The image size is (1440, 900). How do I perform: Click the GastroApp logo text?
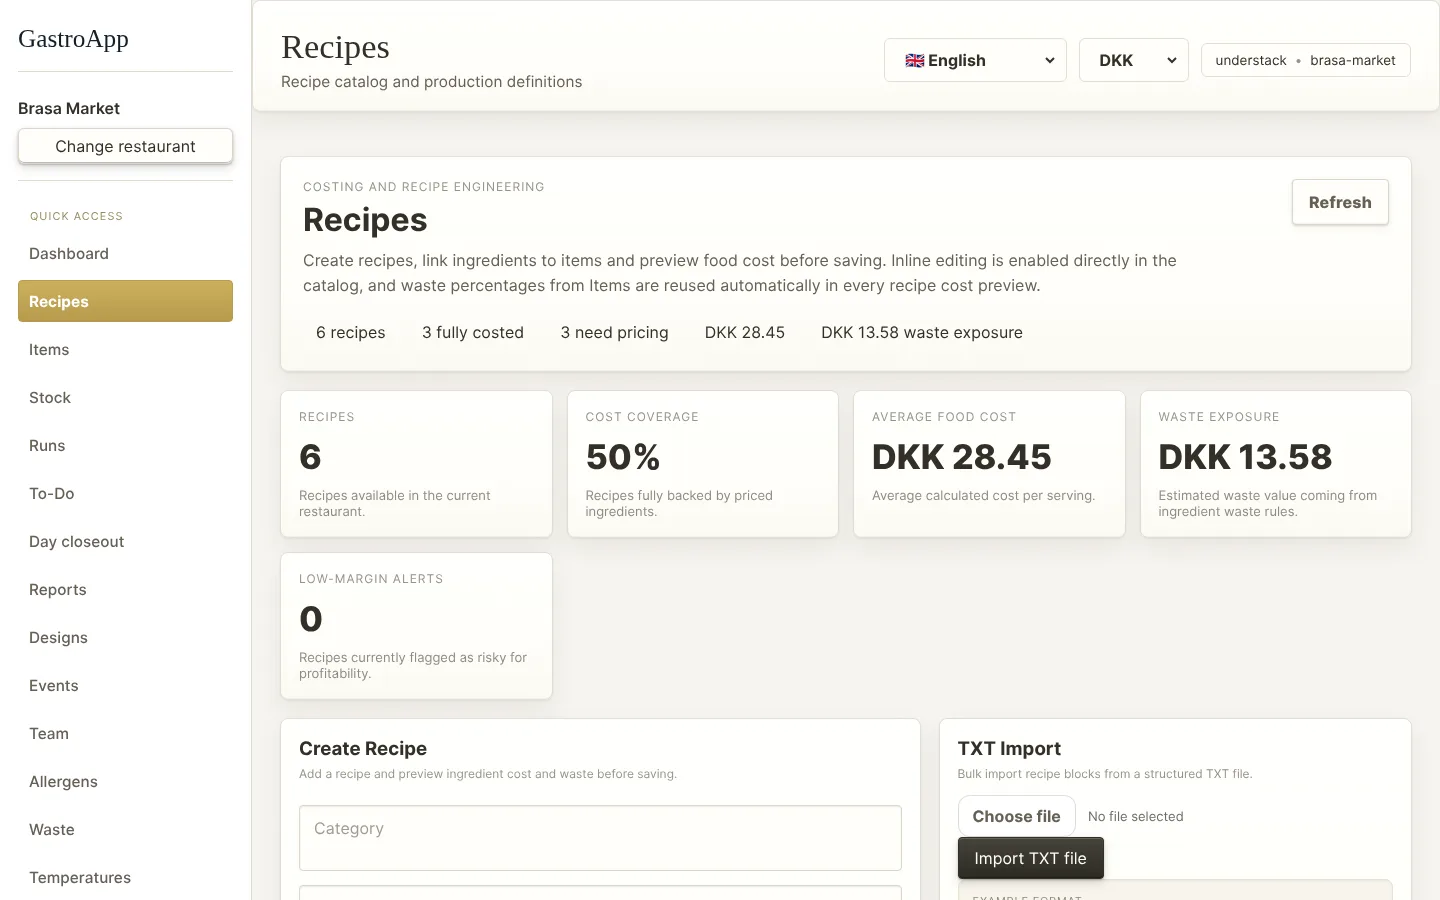[73, 39]
